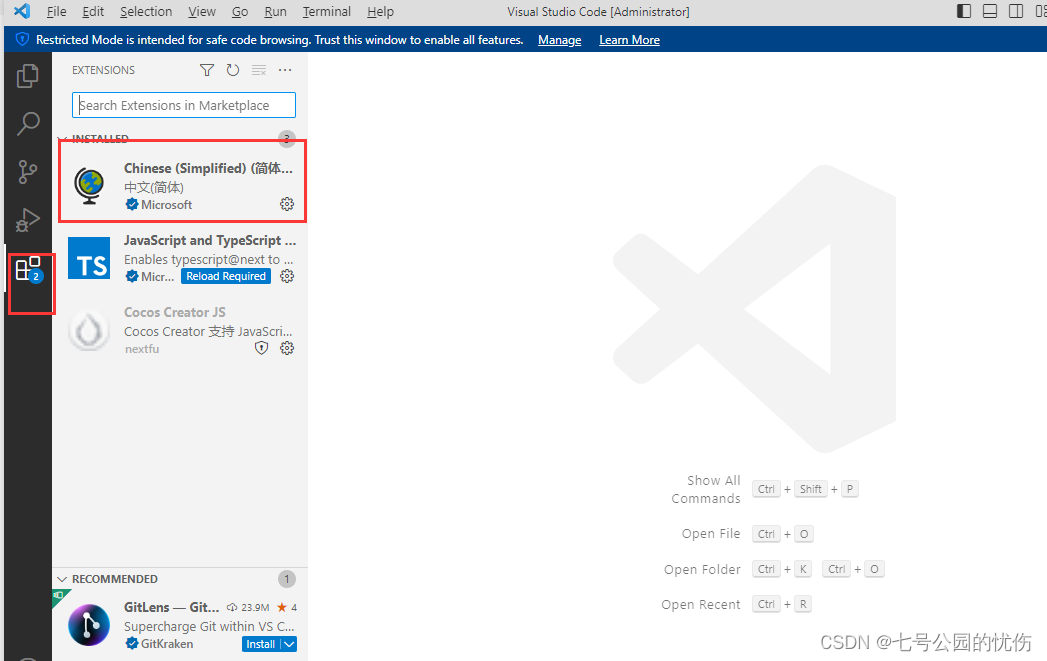Screen dimensions: 1047x661
Task: Select the GitLens extension title
Action: coord(172,607)
